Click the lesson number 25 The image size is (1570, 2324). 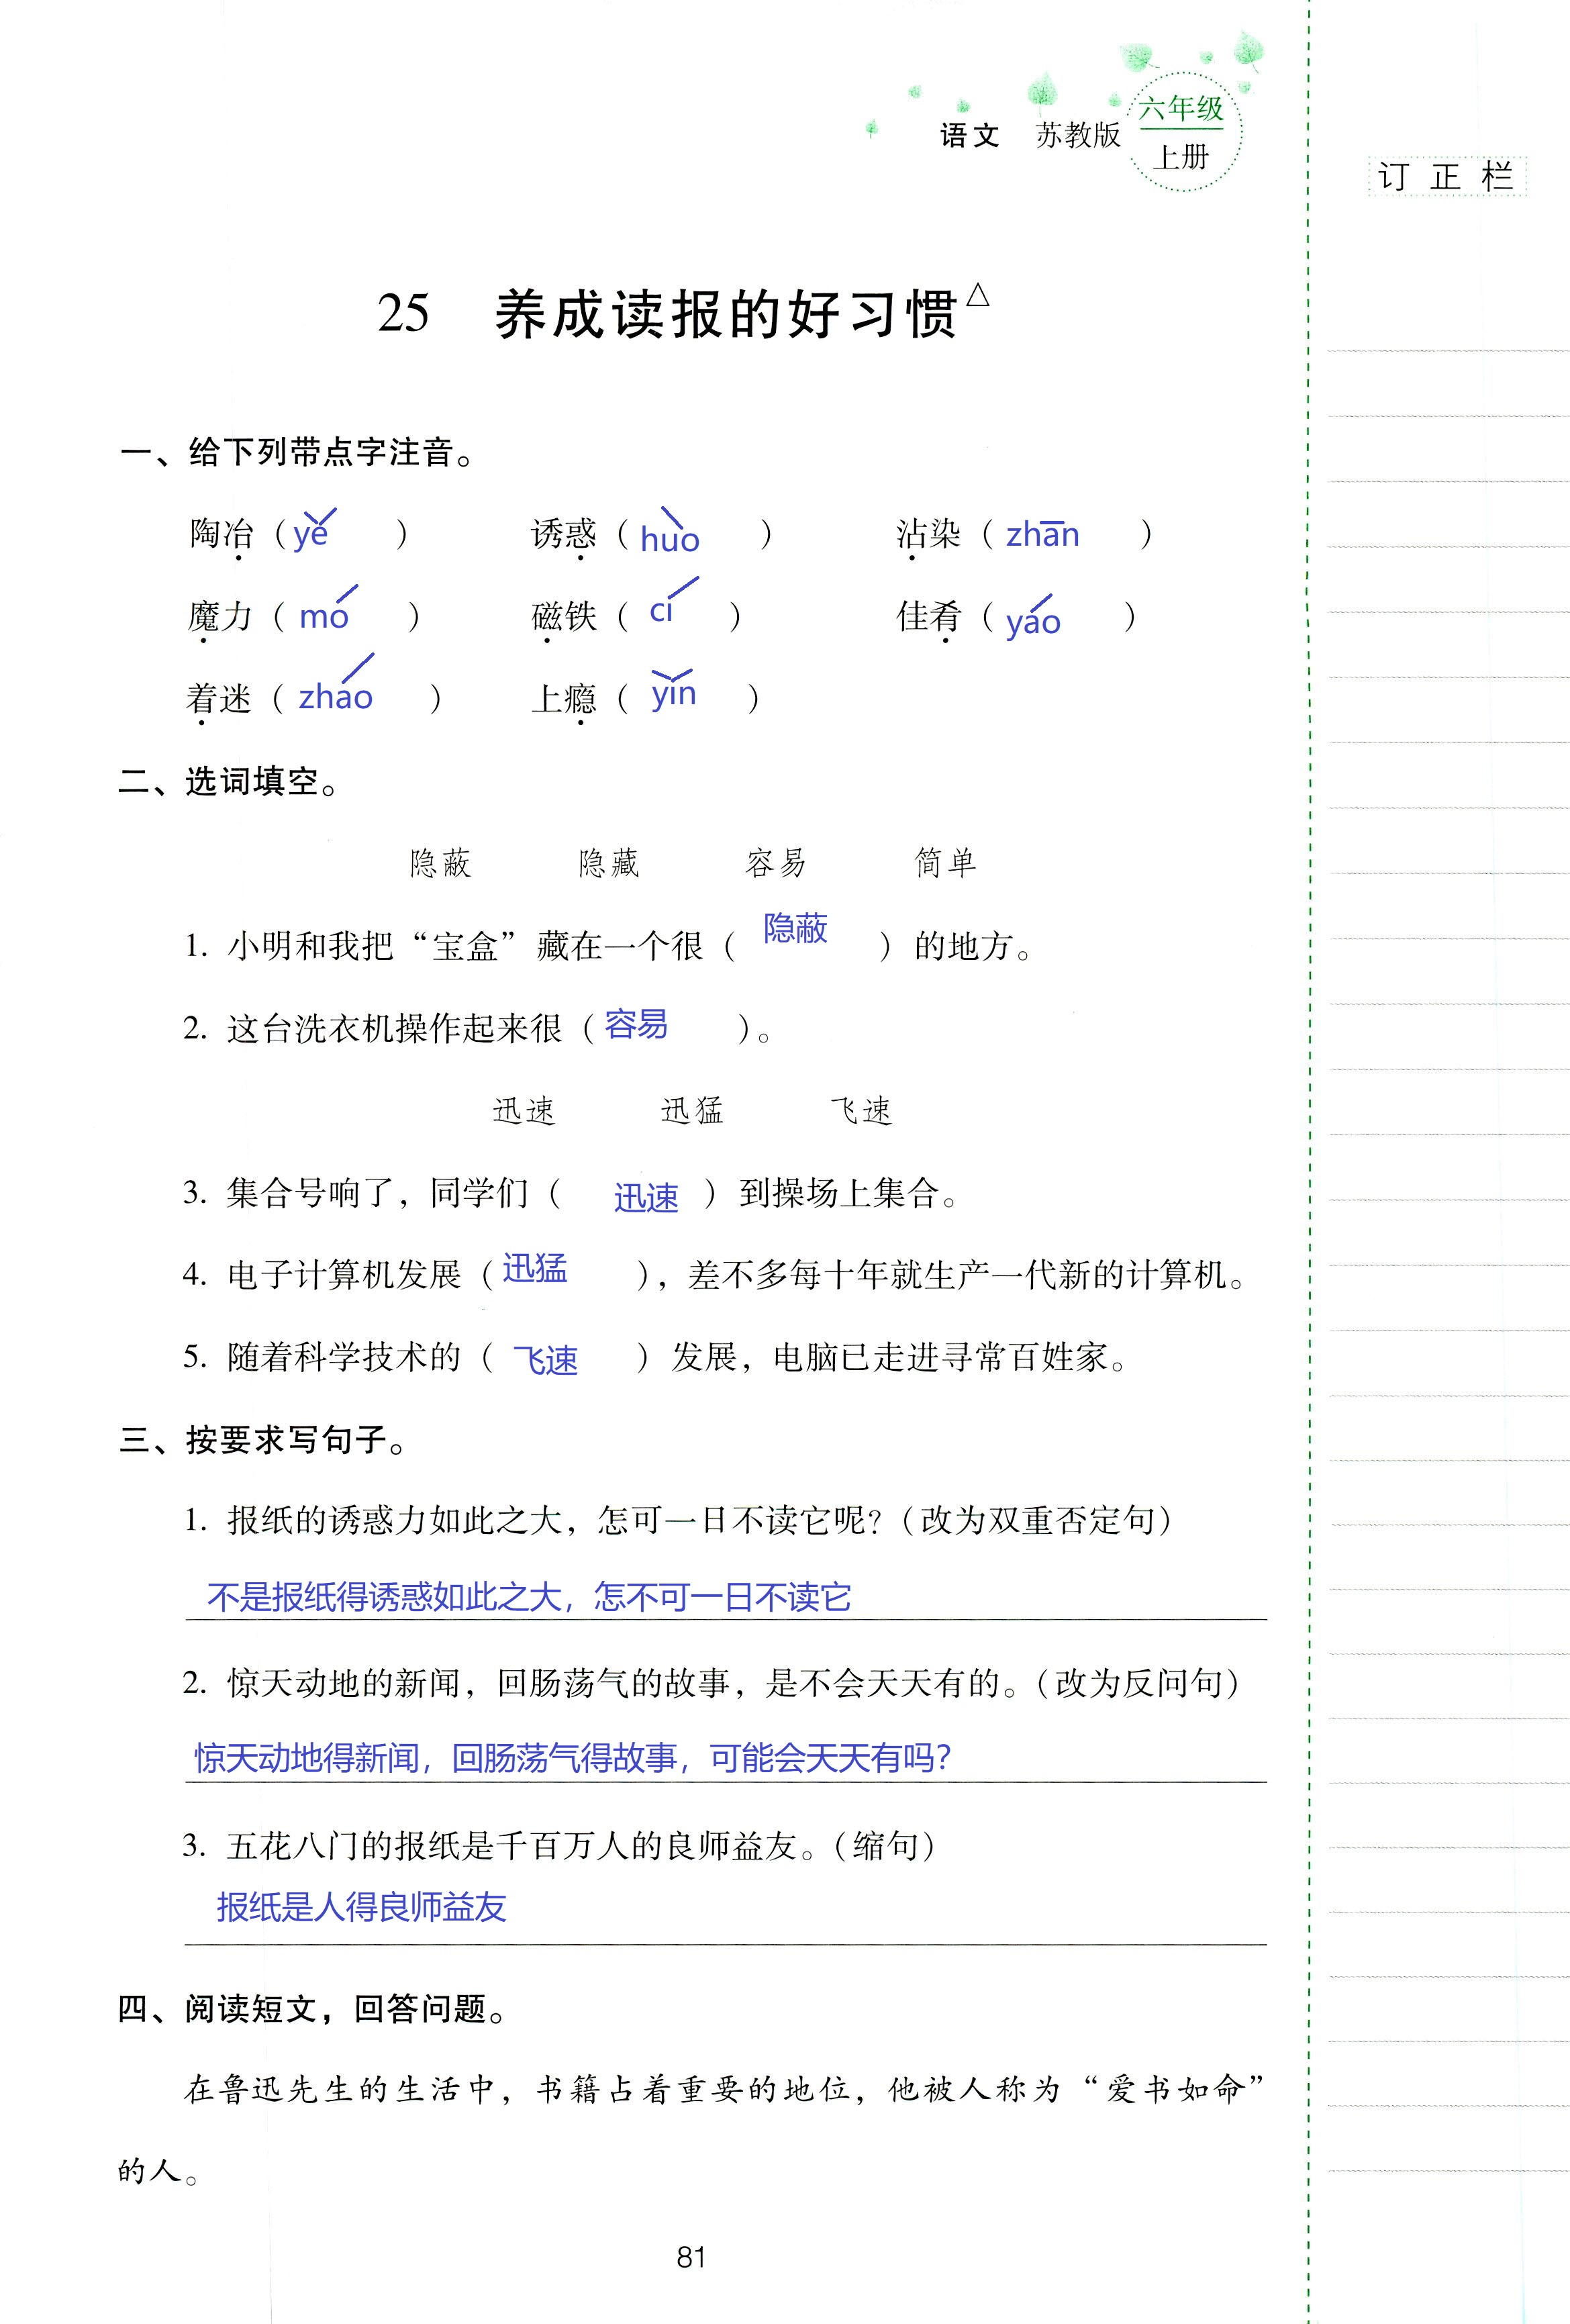(403, 313)
